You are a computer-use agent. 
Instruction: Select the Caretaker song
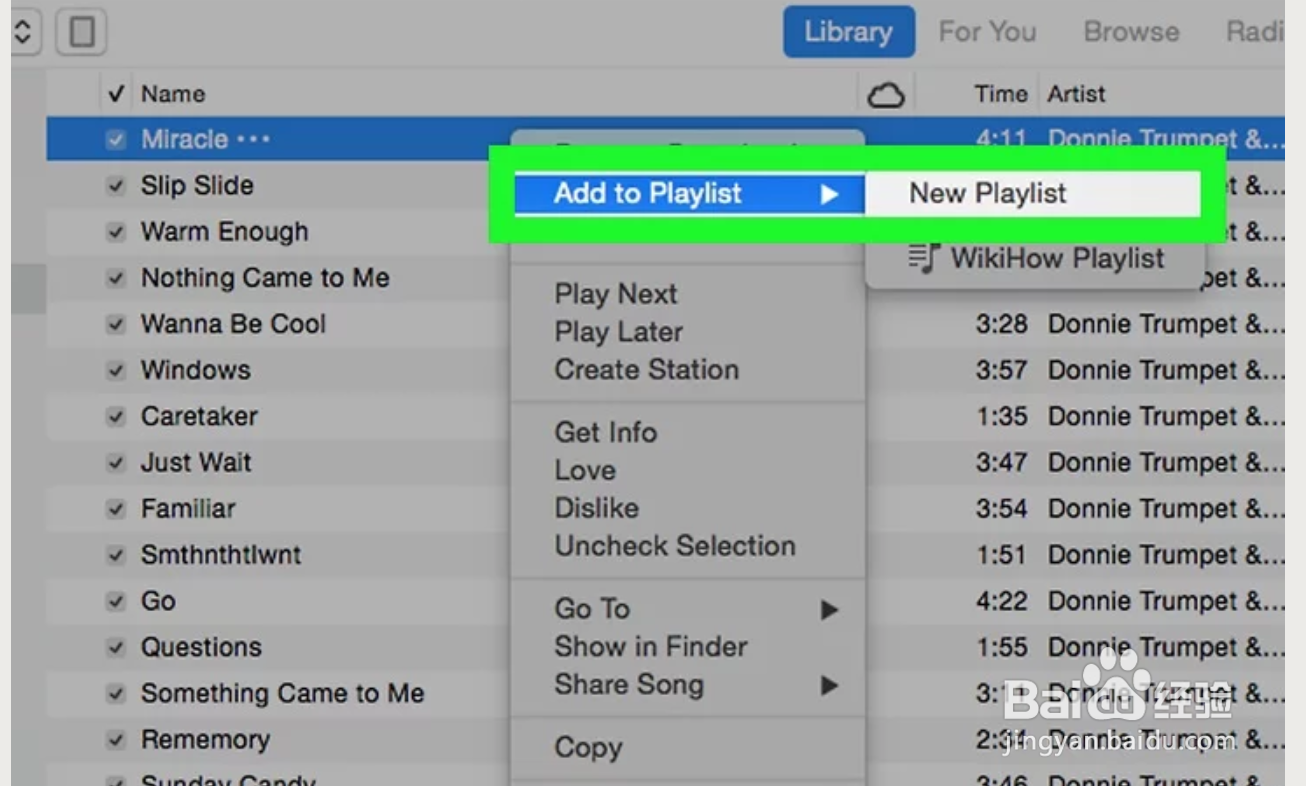click(x=199, y=416)
